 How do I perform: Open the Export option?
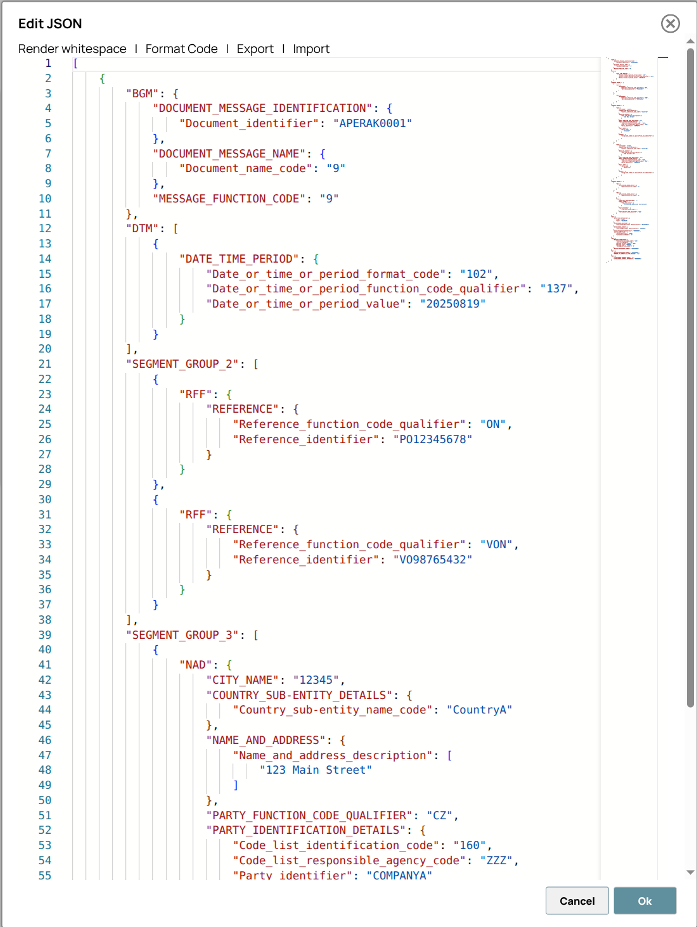[255, 49]
